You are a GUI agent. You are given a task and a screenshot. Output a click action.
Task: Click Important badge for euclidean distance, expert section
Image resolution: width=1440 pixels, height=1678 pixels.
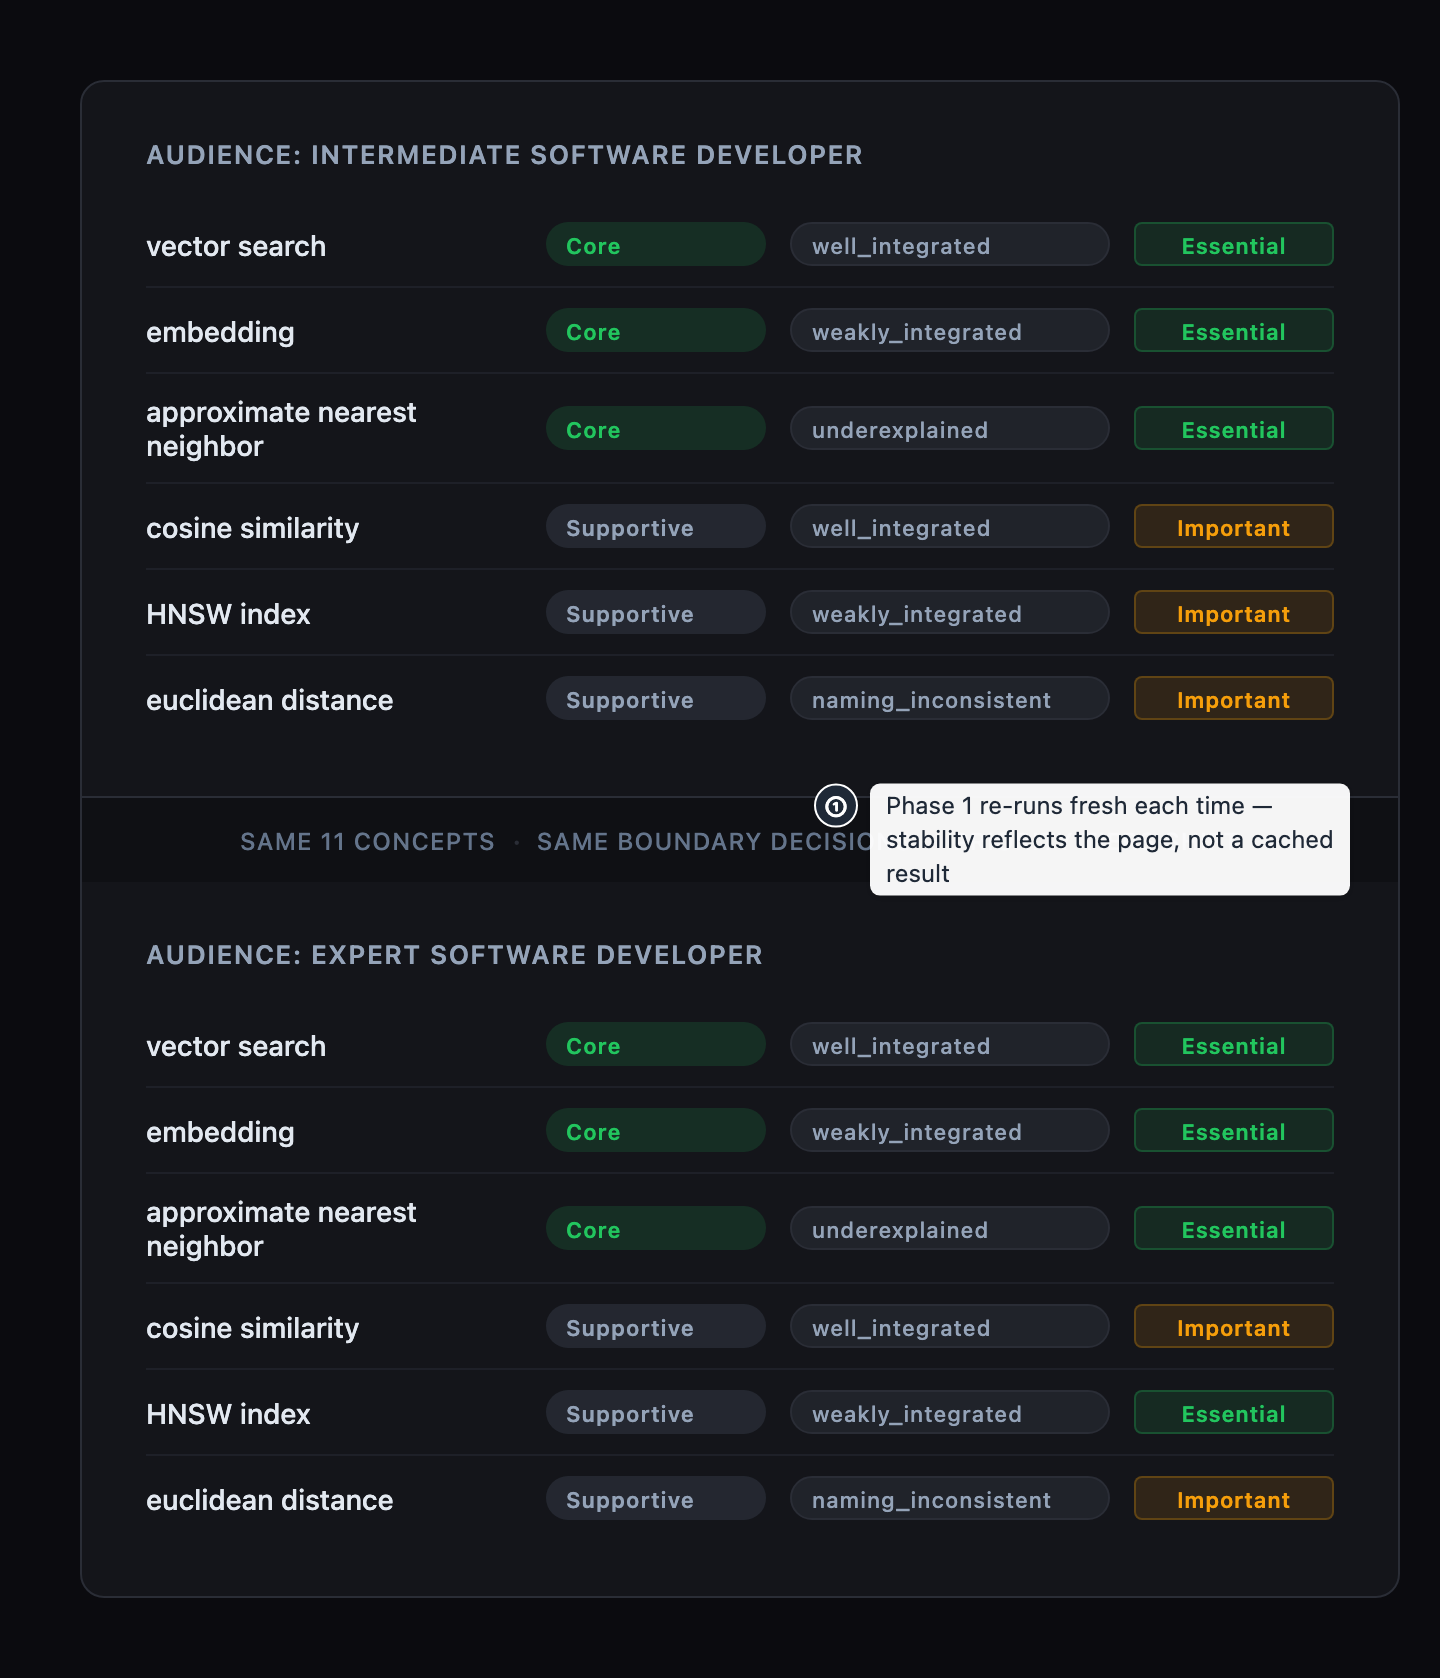[1234, 1499]
